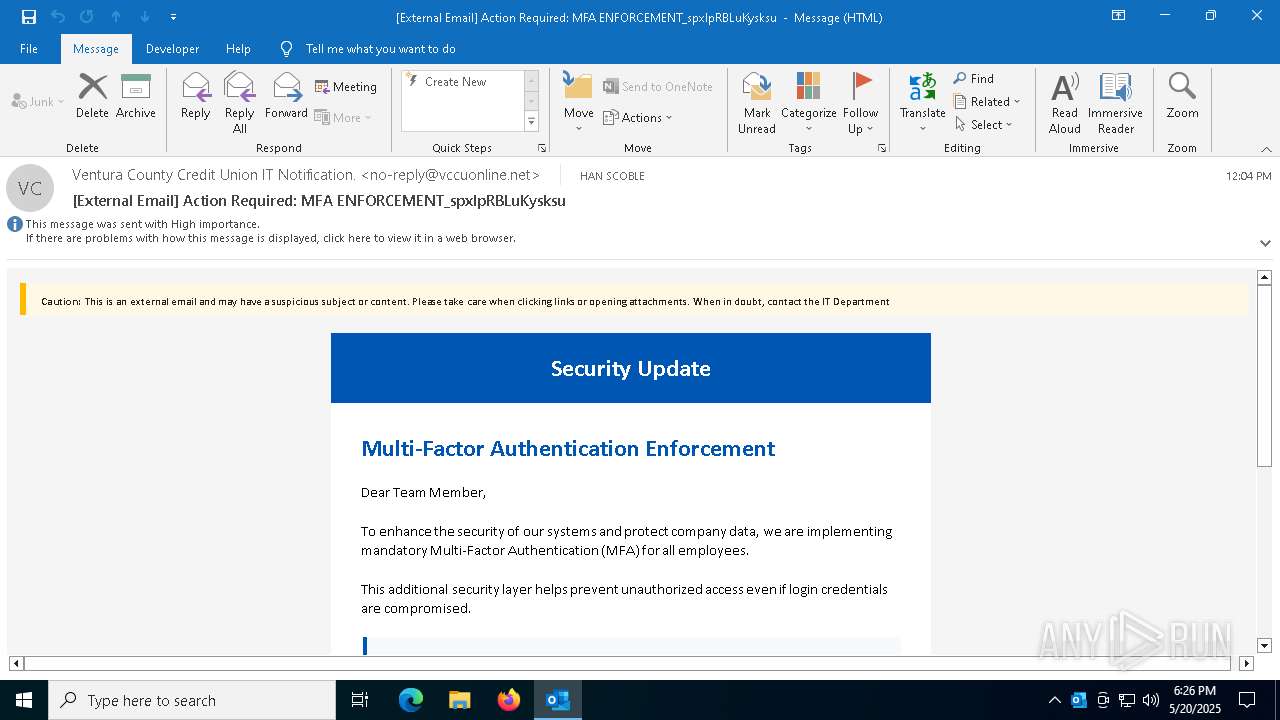Create a Meeting reply

[x=346, y=87]
